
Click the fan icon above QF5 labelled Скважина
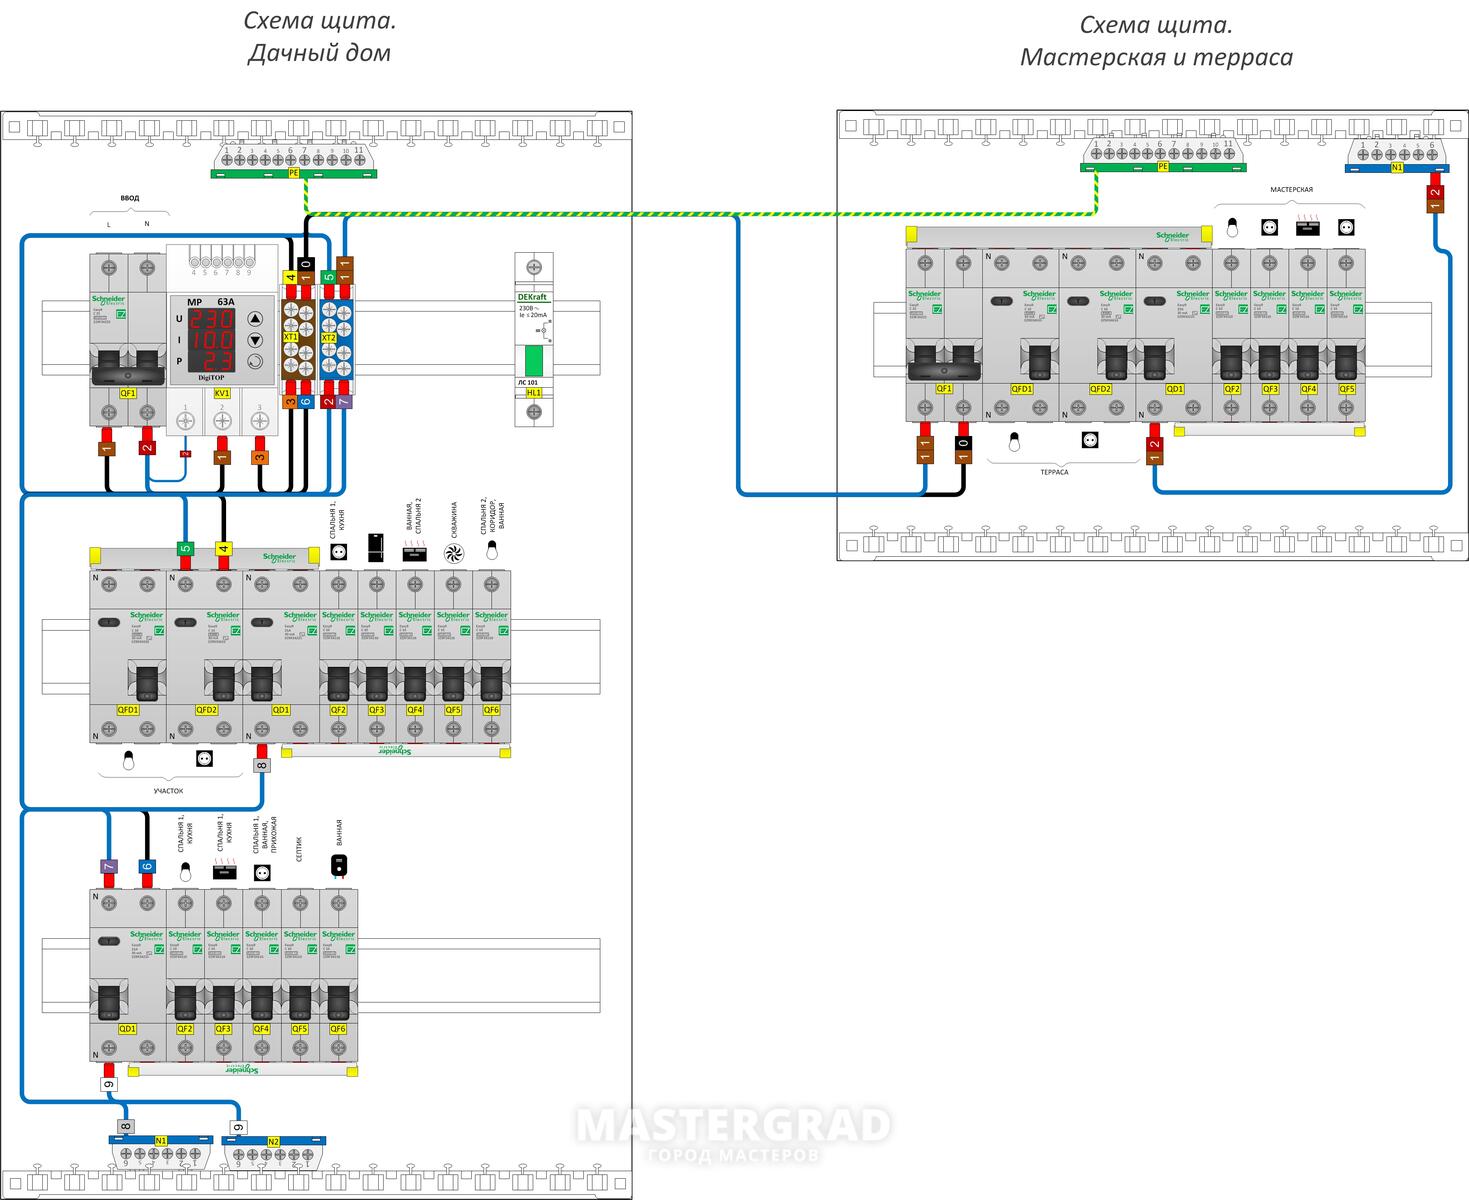[x=454, y=552]
